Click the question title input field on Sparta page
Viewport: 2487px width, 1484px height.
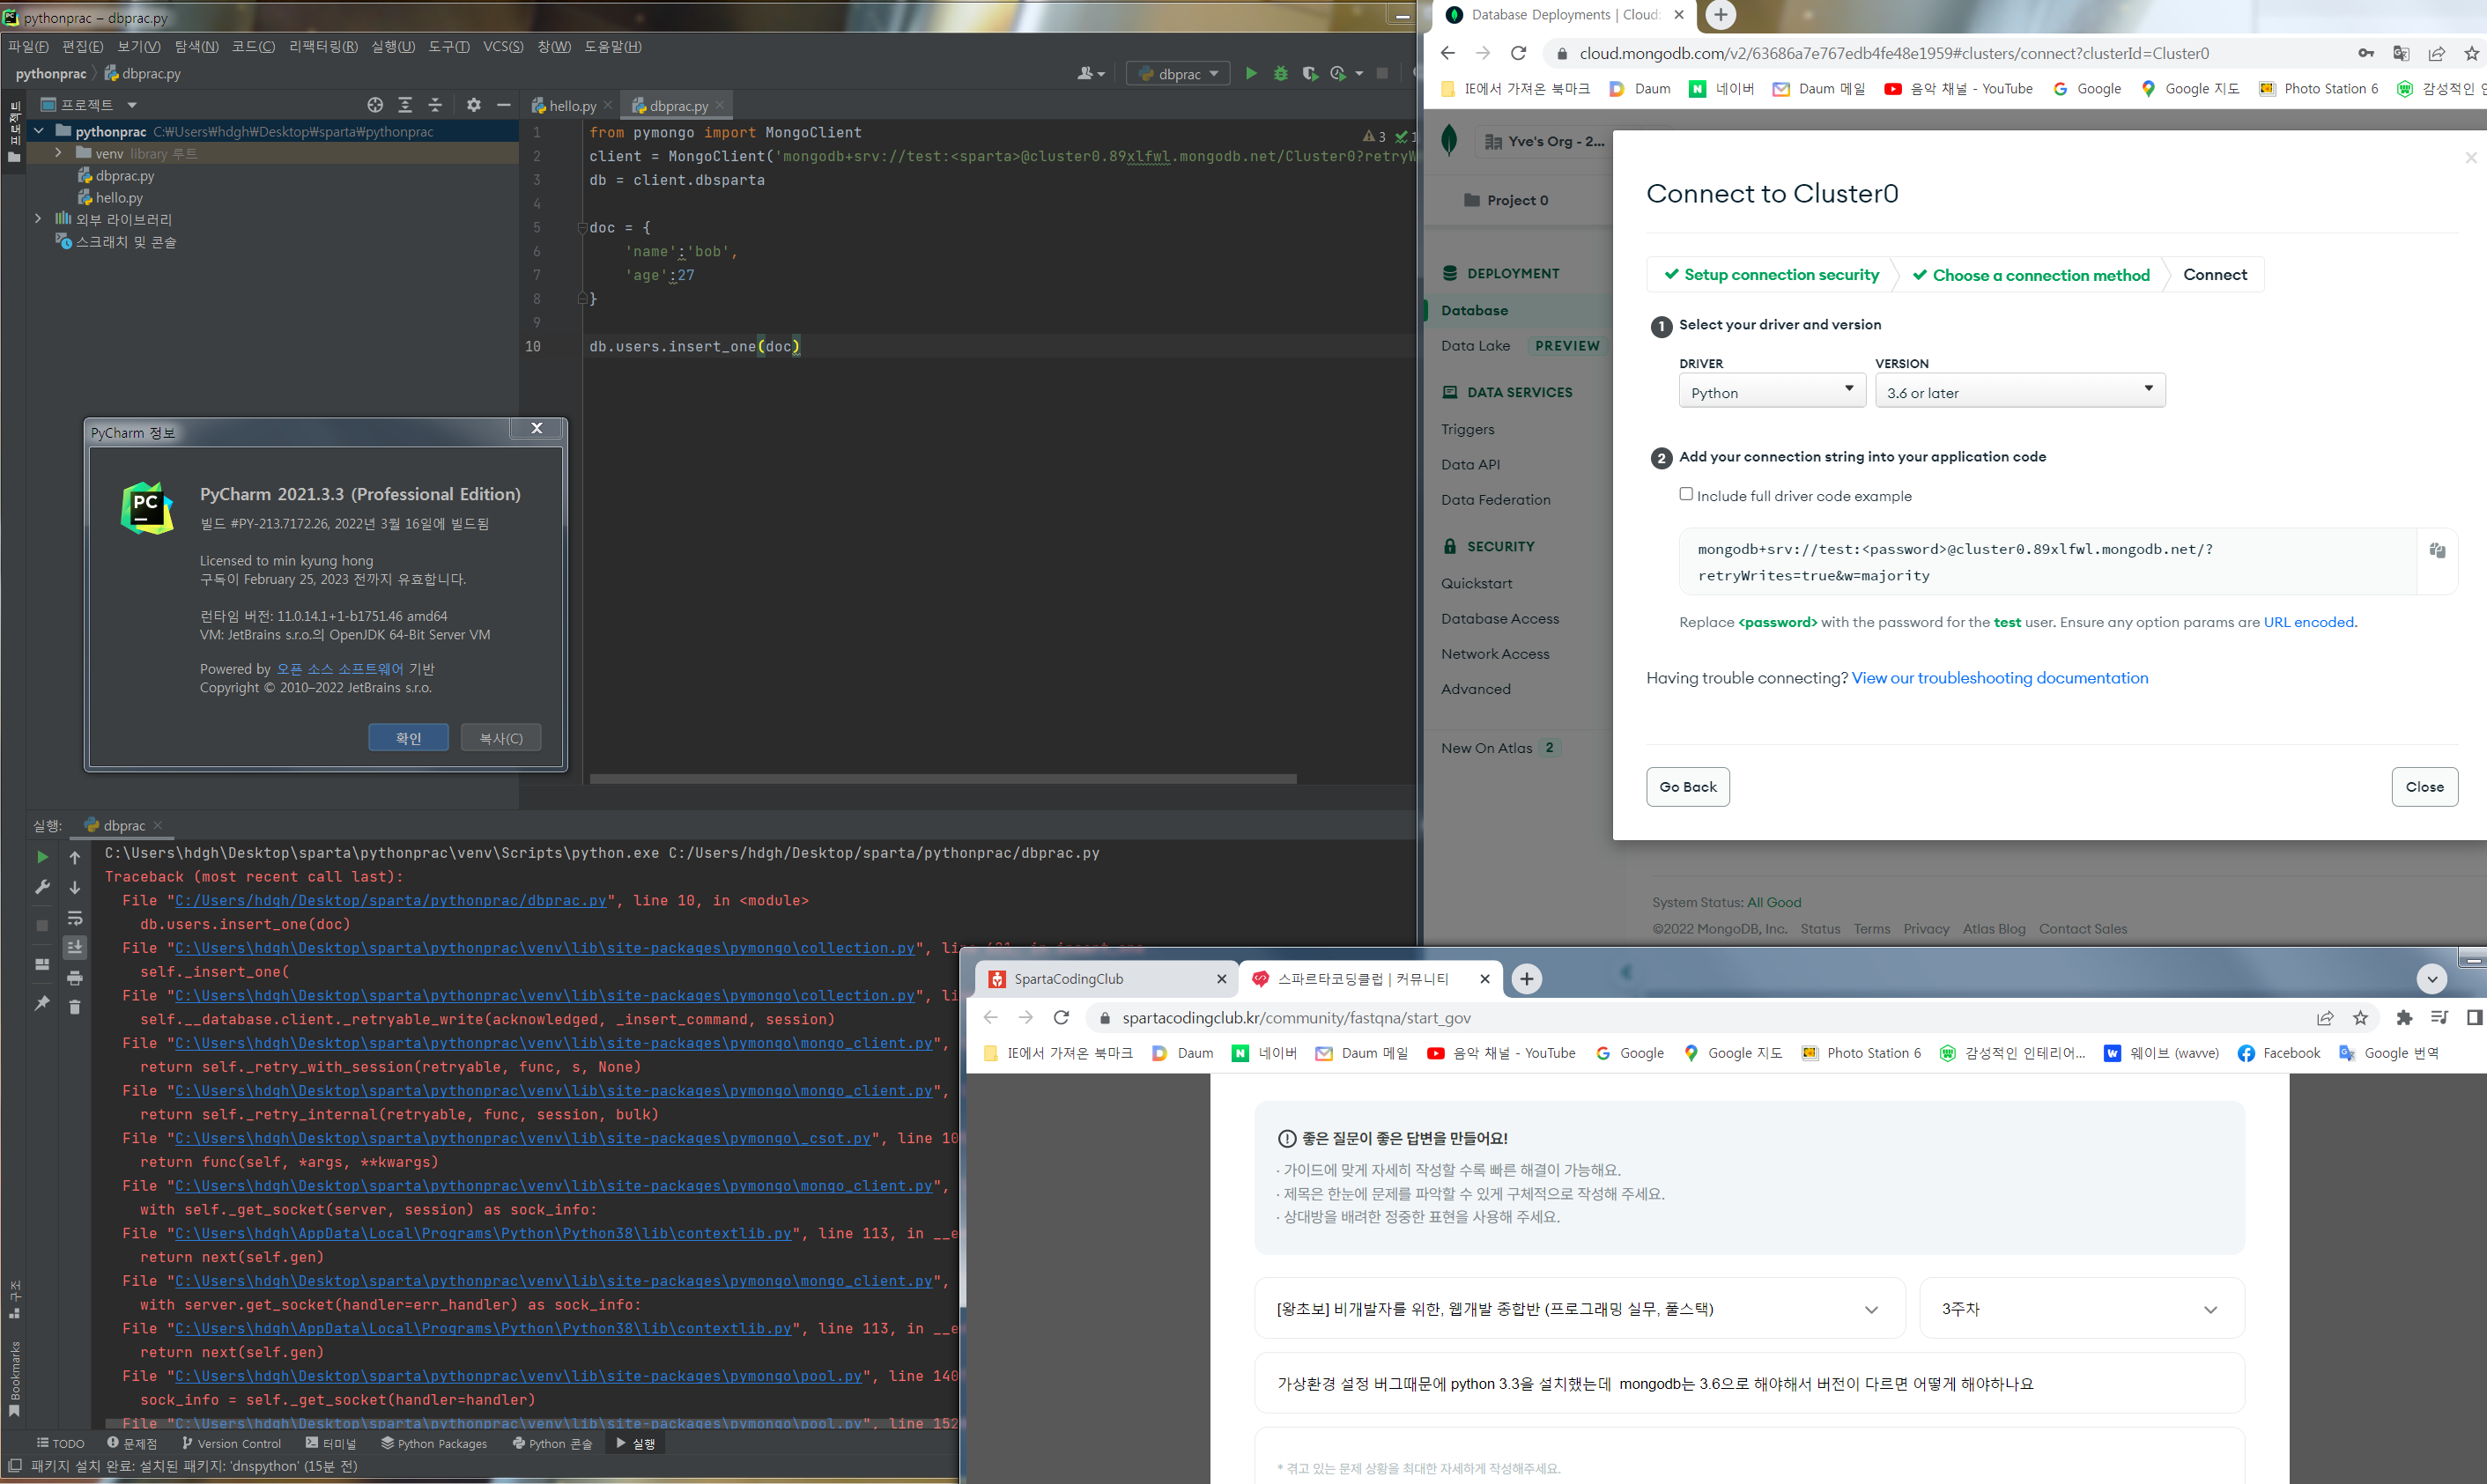1750,1383
